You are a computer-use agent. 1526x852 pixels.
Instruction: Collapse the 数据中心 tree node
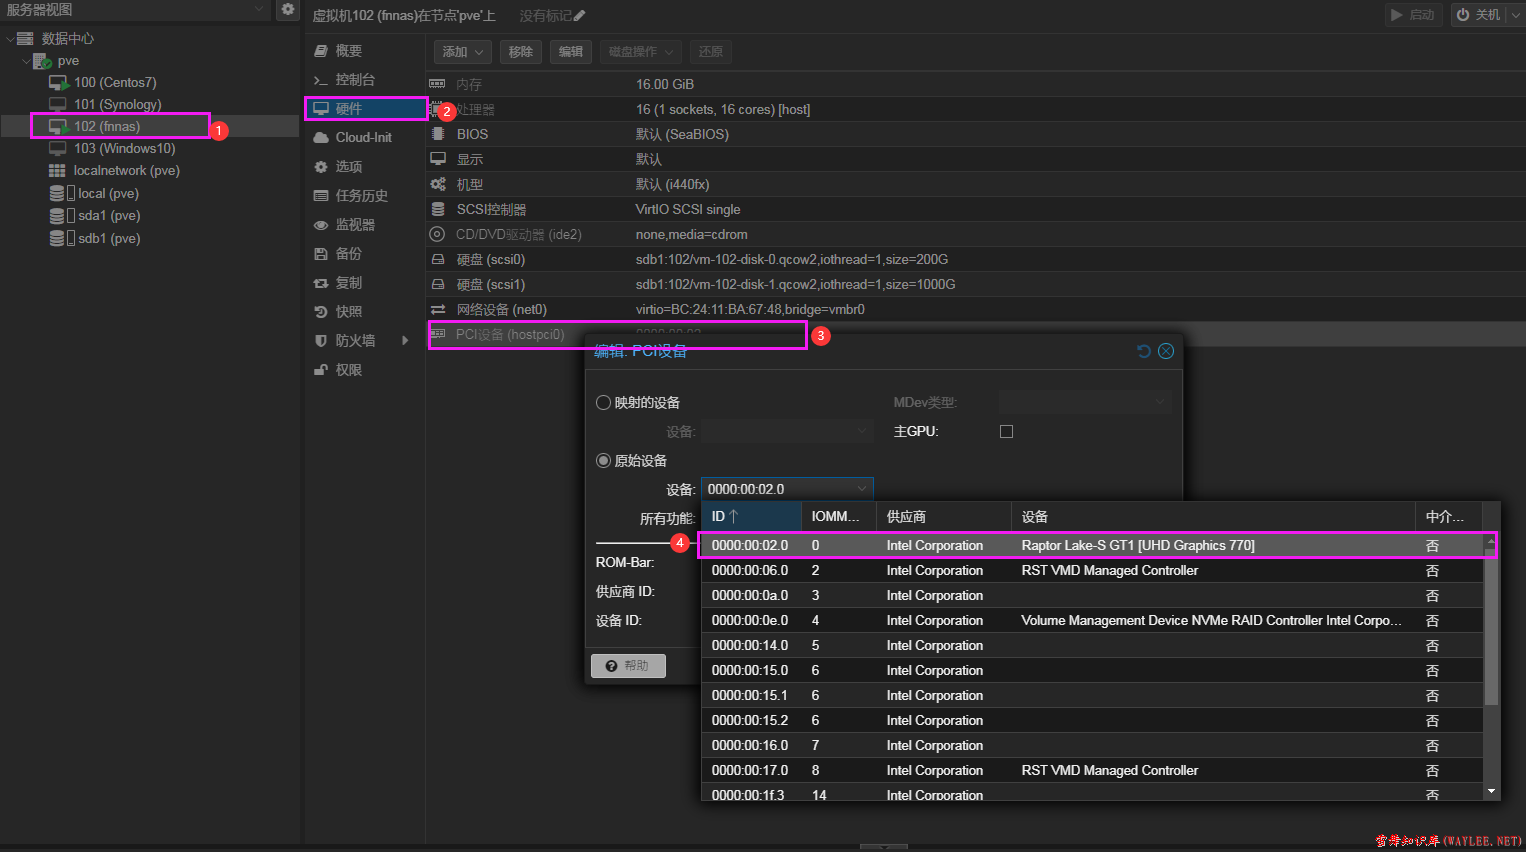10,39
